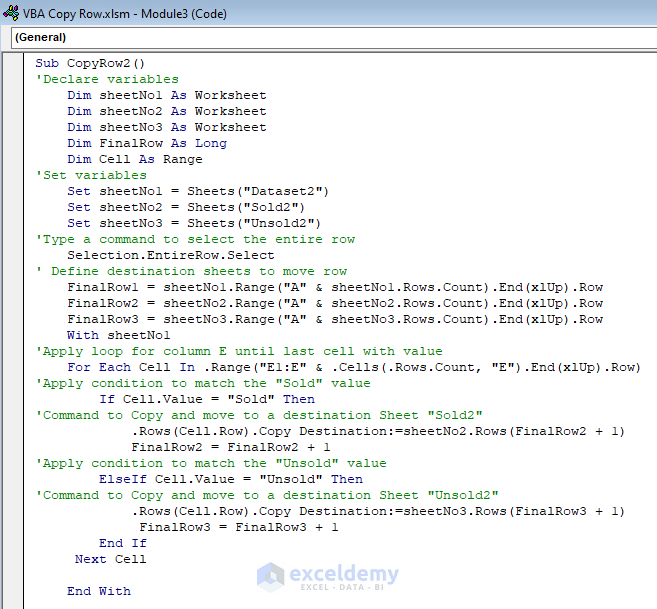Click 'Dim FinalRow As Long' line

click(x=147, y=143)
